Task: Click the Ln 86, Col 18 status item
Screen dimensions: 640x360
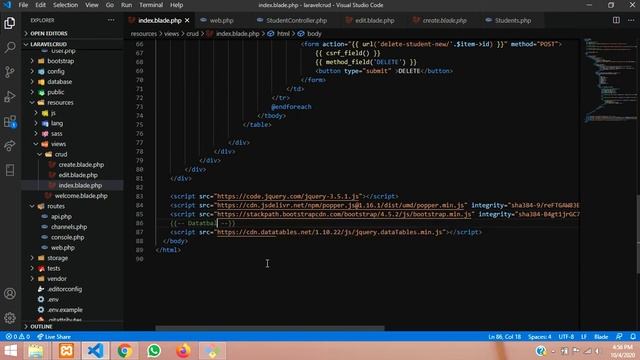Action: (504, 337)
